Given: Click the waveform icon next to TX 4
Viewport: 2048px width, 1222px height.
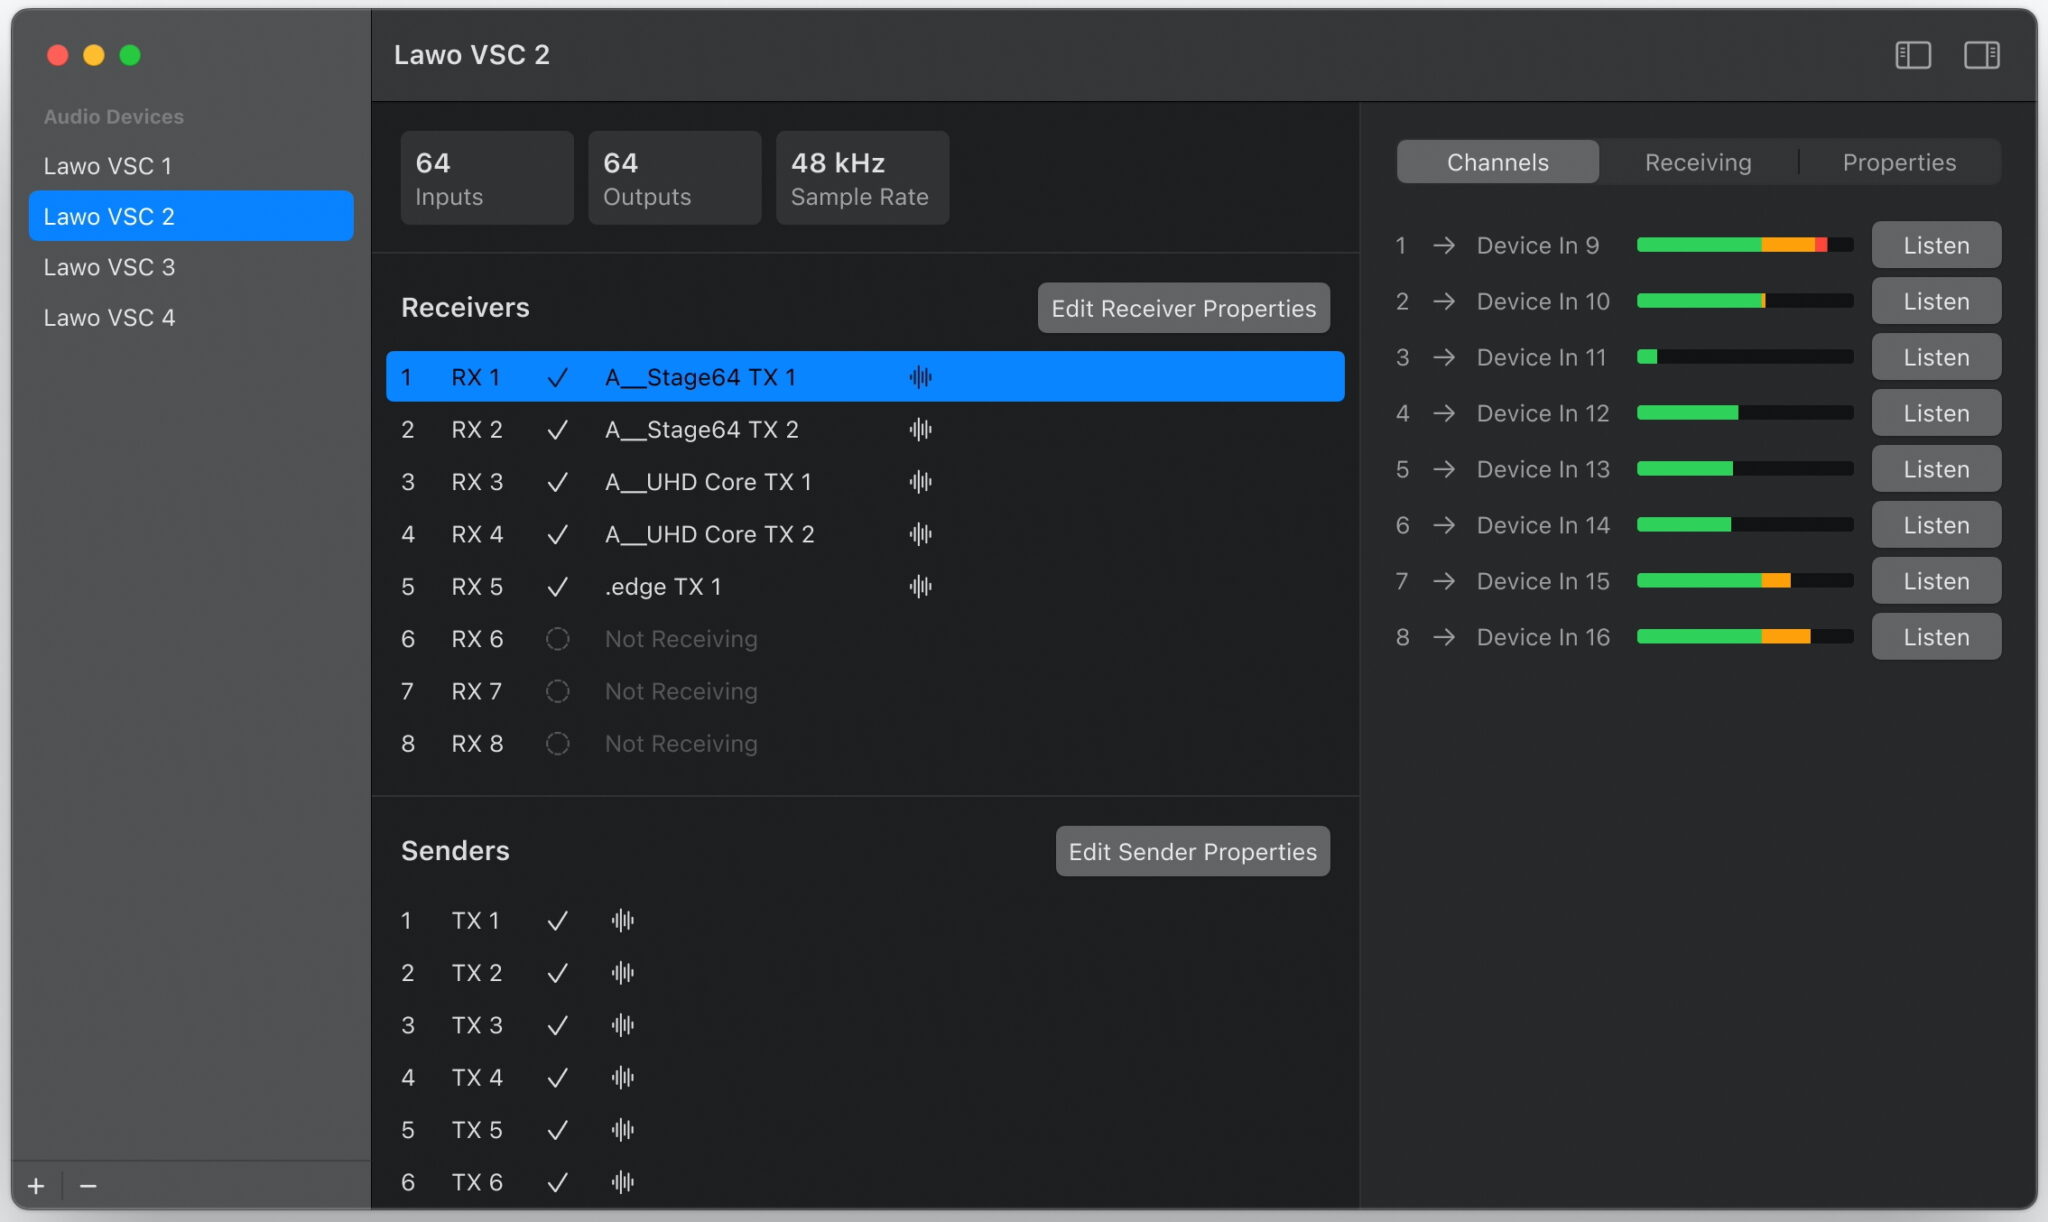Looking at the screenshot, I should (622, 1077).
